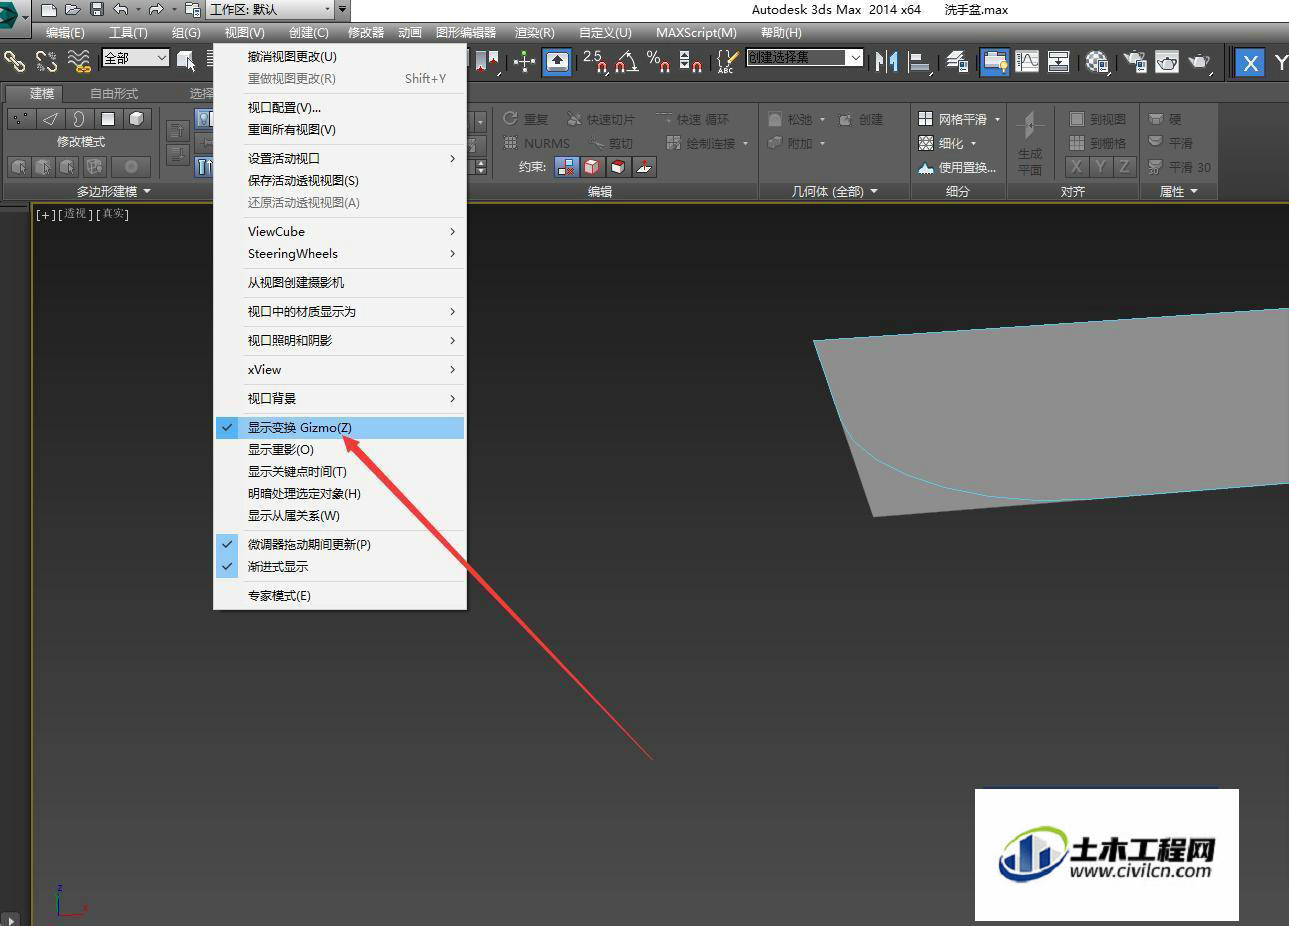Open the 工具(T) menu

(x=128, y=33)
